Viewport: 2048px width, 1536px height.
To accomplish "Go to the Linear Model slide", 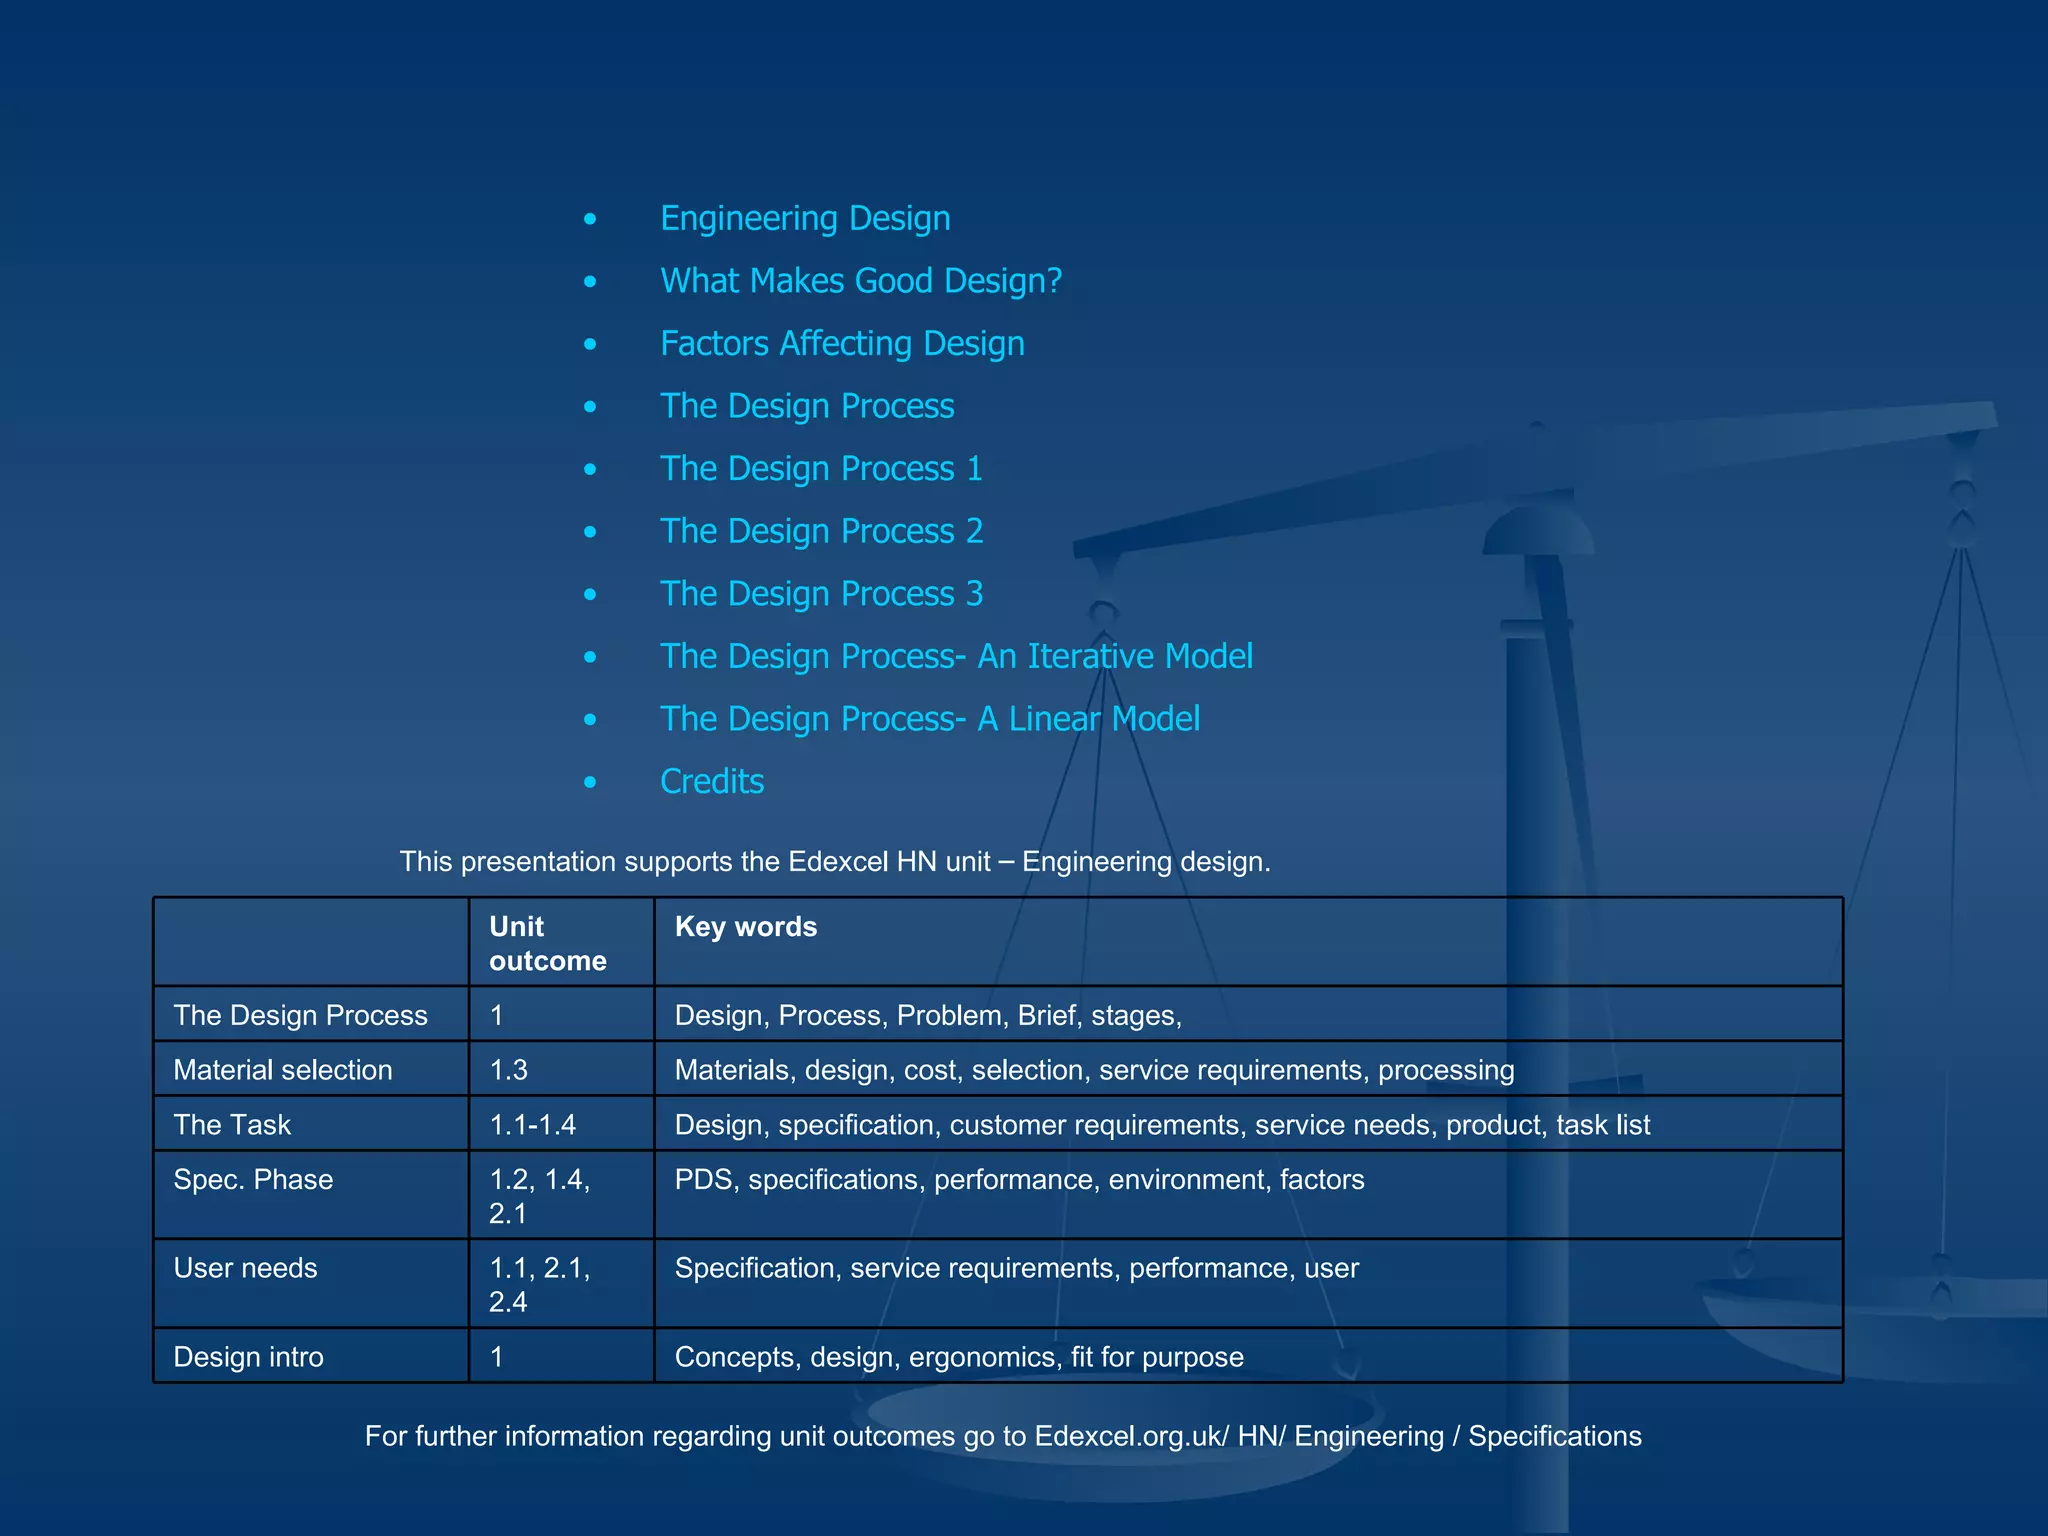I will tap(929, 719).
